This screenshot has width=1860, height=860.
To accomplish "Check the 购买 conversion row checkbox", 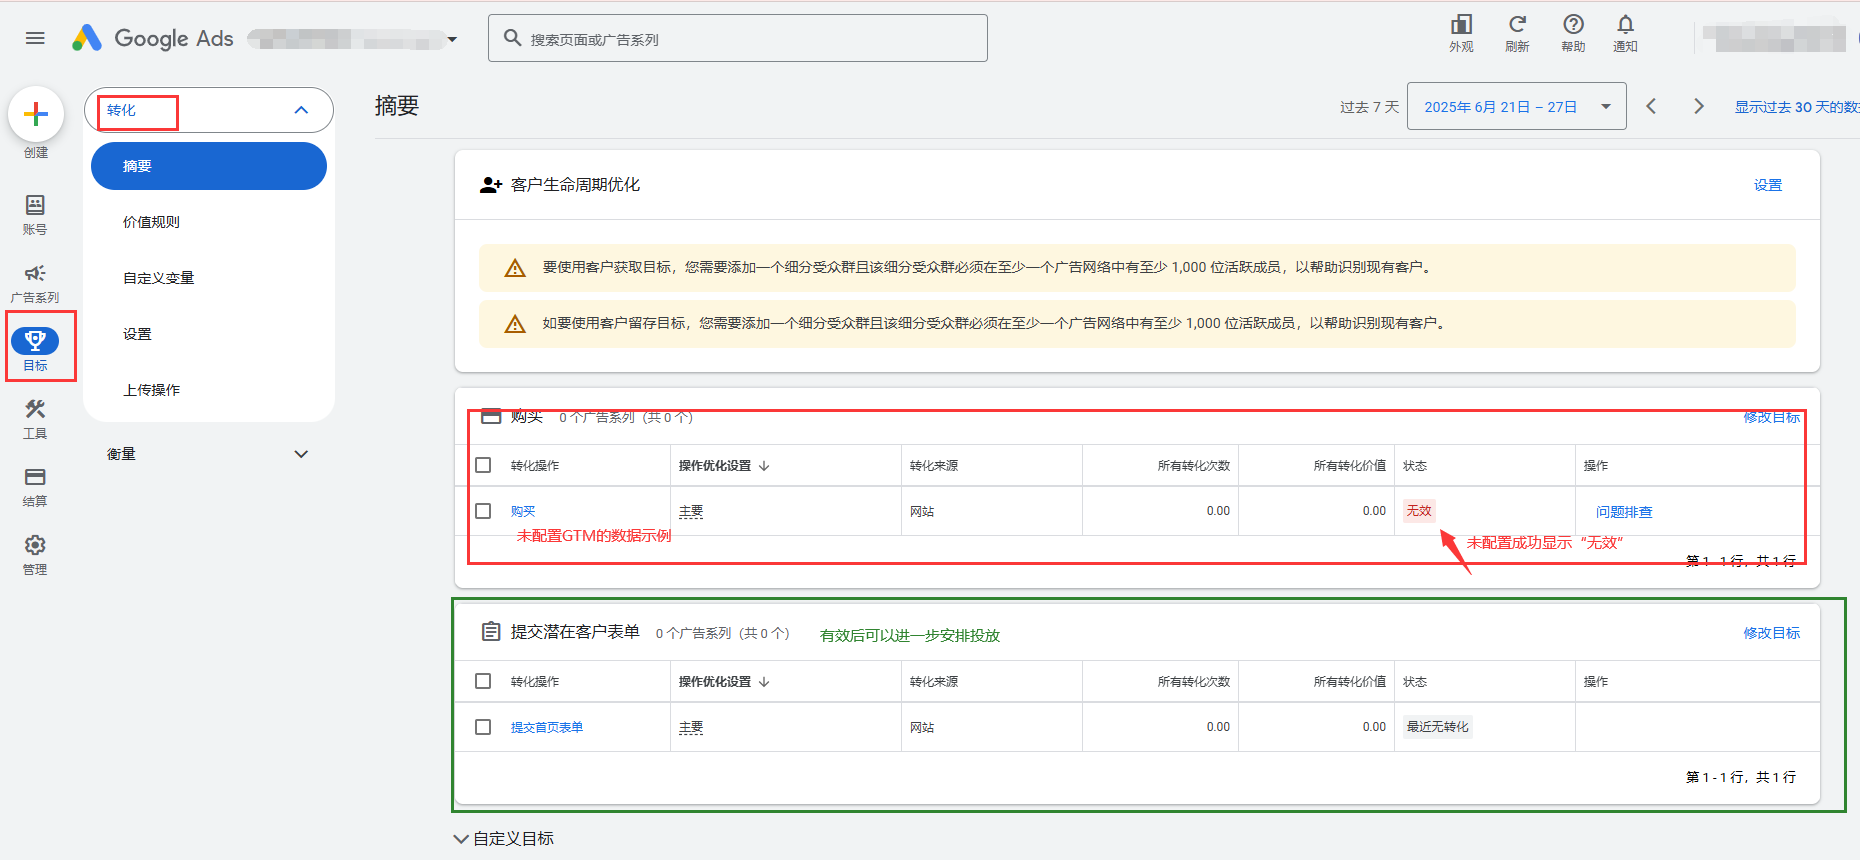I will [483, 511].
